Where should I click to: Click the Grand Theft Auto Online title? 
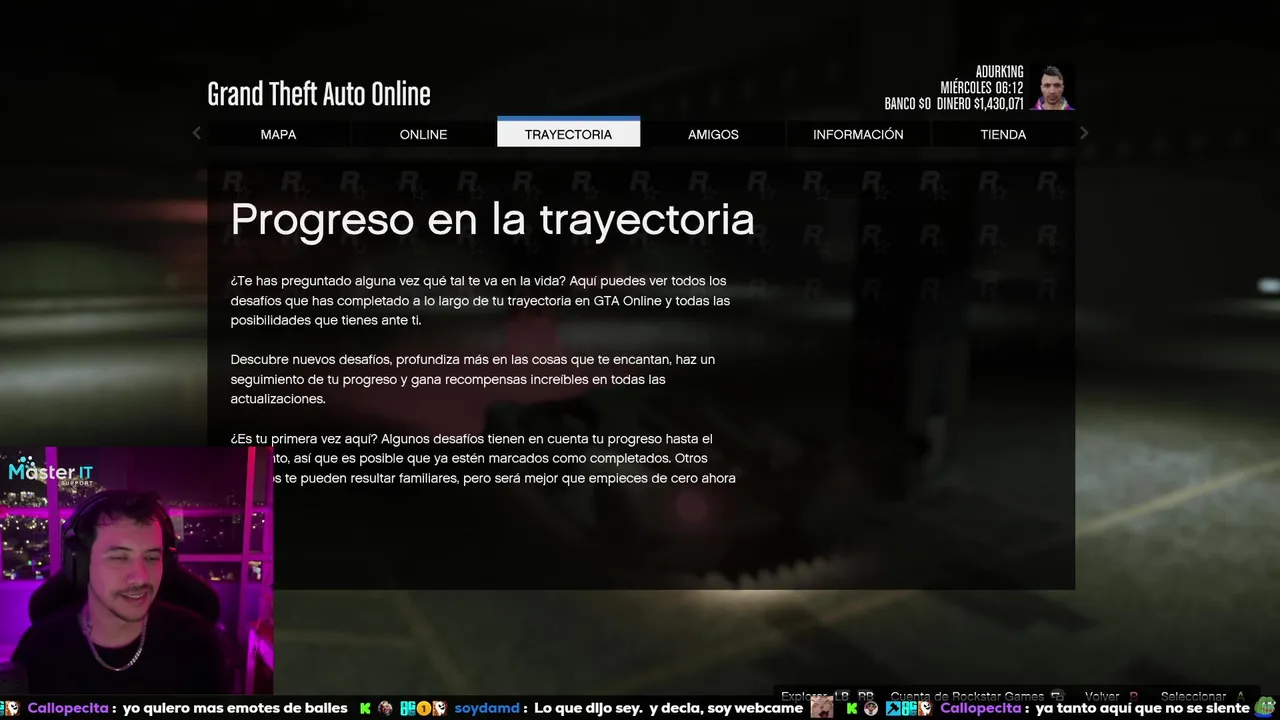[319, 94]
